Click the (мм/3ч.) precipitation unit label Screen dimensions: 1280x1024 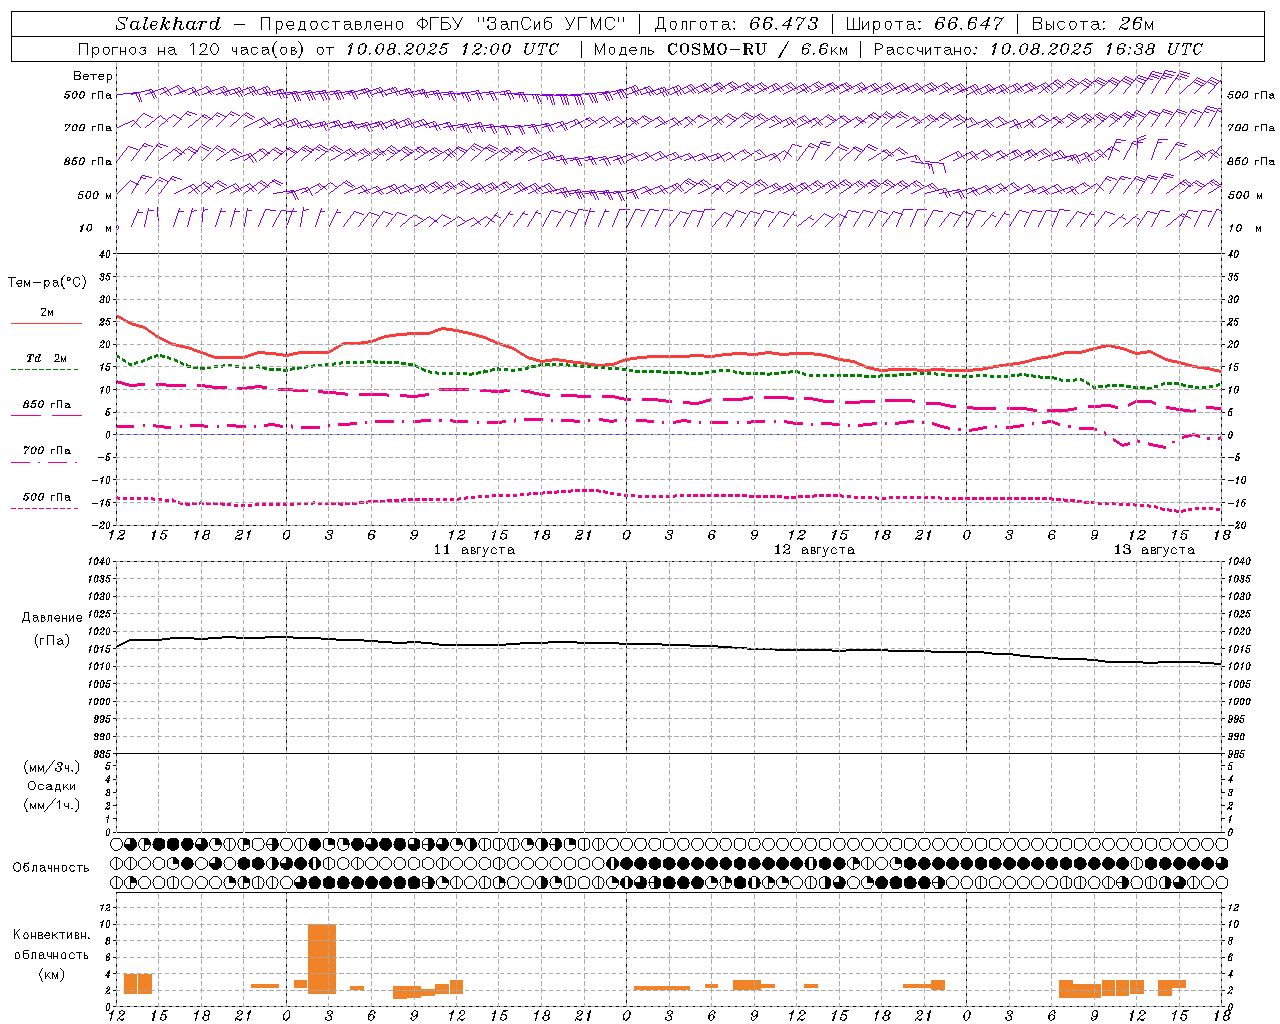click(52, 767)
